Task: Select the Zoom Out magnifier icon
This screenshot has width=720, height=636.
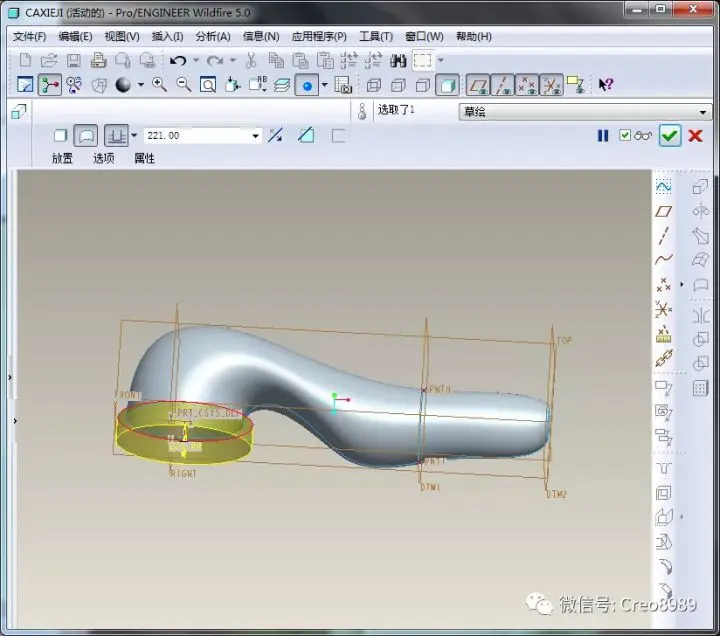Action: coord(184,85)
